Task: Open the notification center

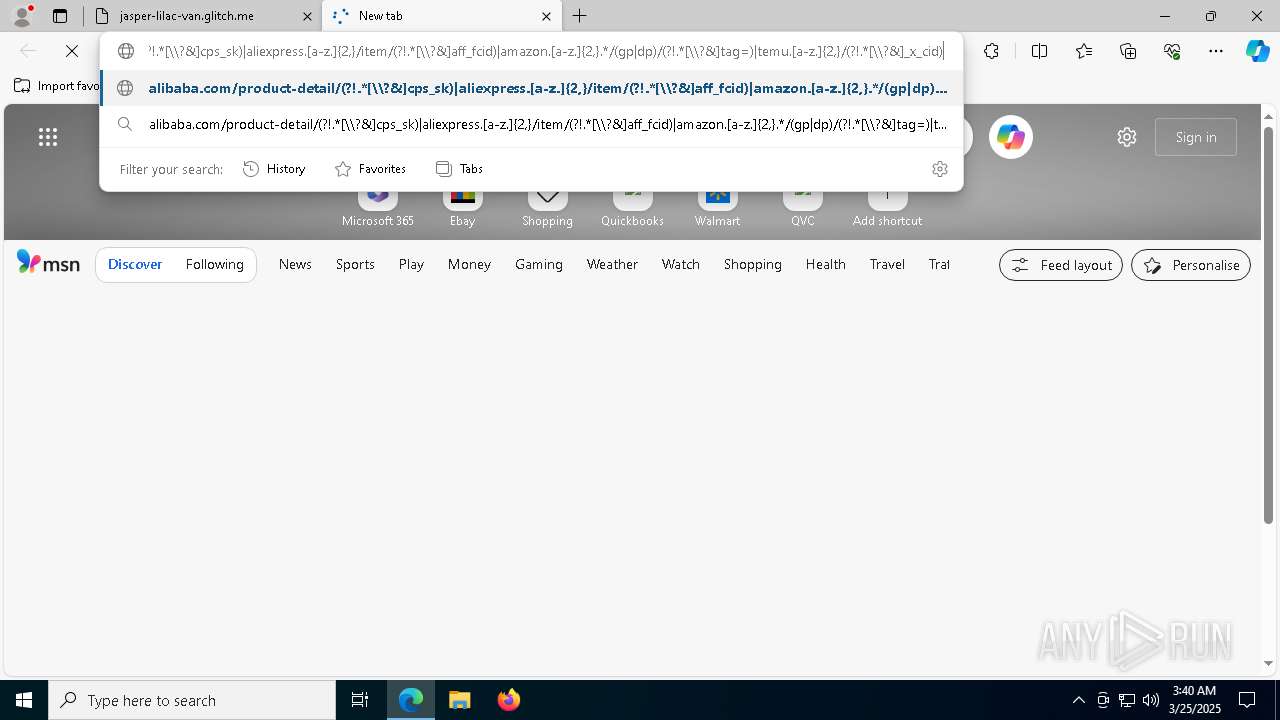Action: (x=1247, y=700)
